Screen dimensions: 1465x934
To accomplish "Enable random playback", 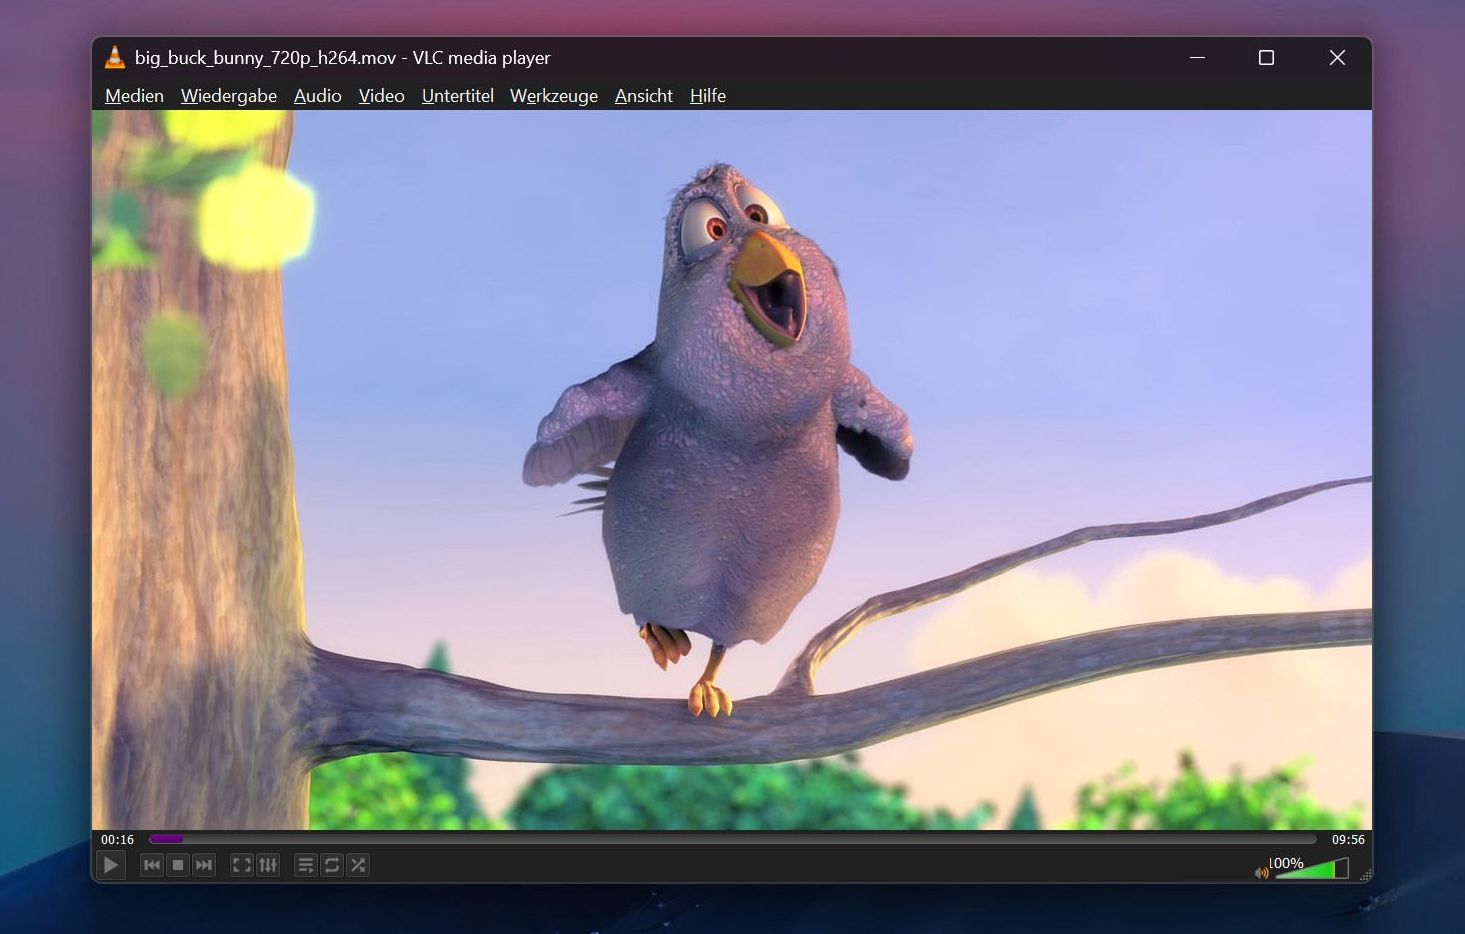I will coord(357,865).
